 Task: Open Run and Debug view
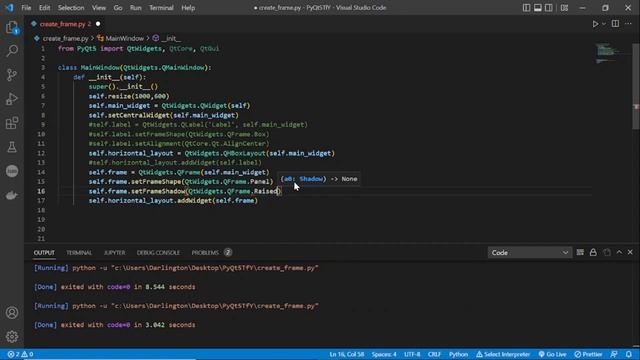point(12,99)
